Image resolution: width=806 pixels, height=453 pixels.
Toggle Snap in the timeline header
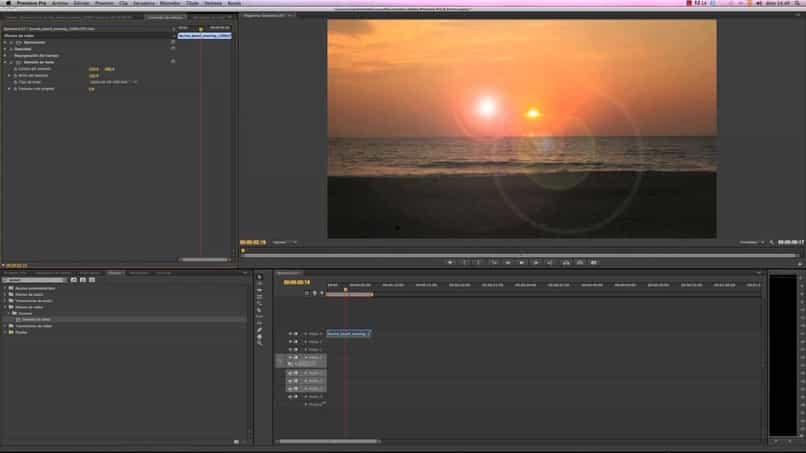point(307,293)
